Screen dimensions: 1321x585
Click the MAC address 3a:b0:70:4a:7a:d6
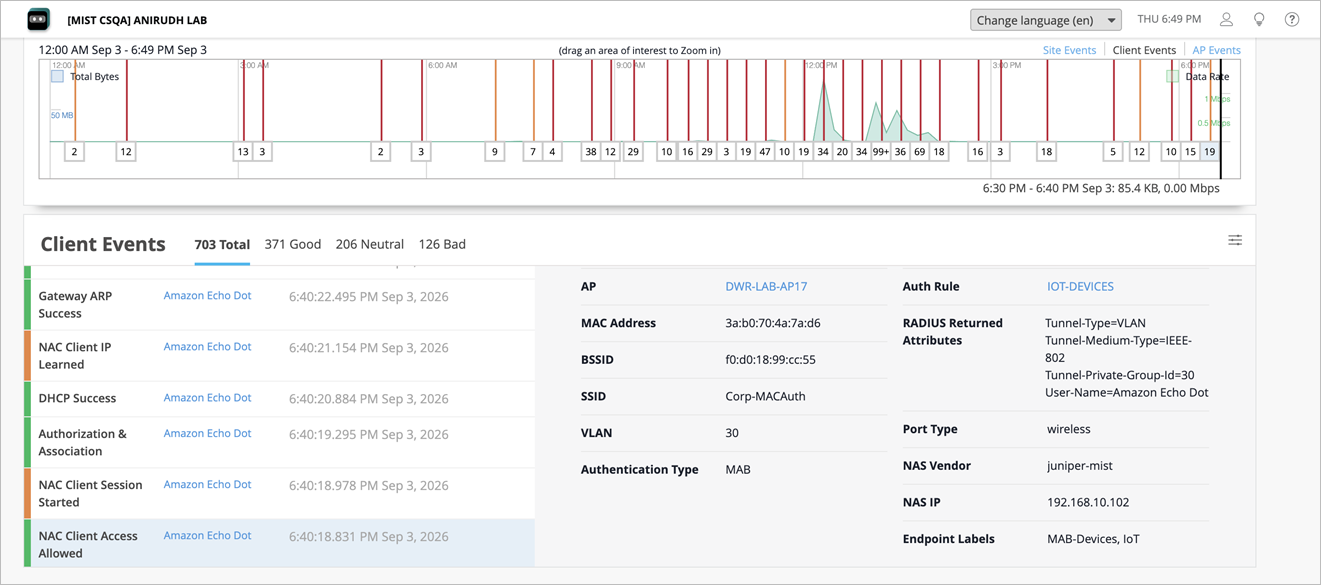pyautogui.click(x=772, y=323)
